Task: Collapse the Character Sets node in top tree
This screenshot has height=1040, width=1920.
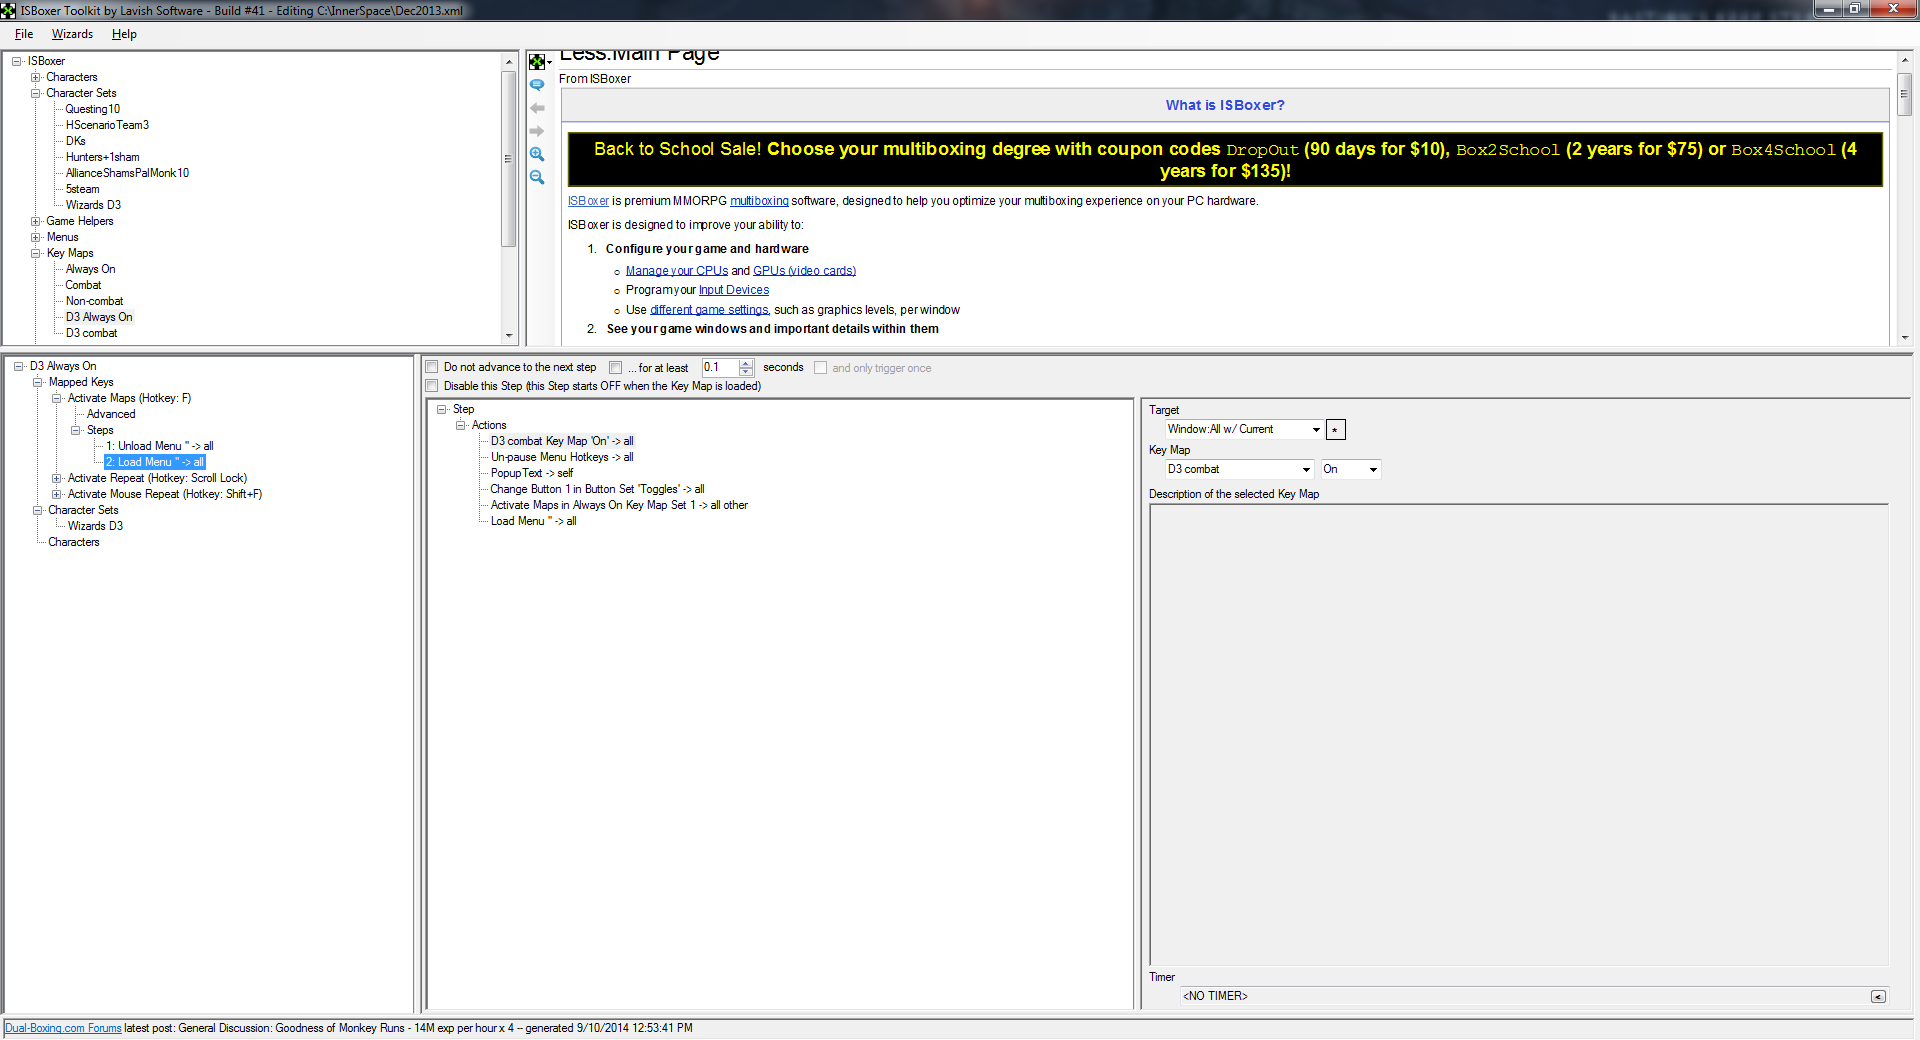Action: 36,93
